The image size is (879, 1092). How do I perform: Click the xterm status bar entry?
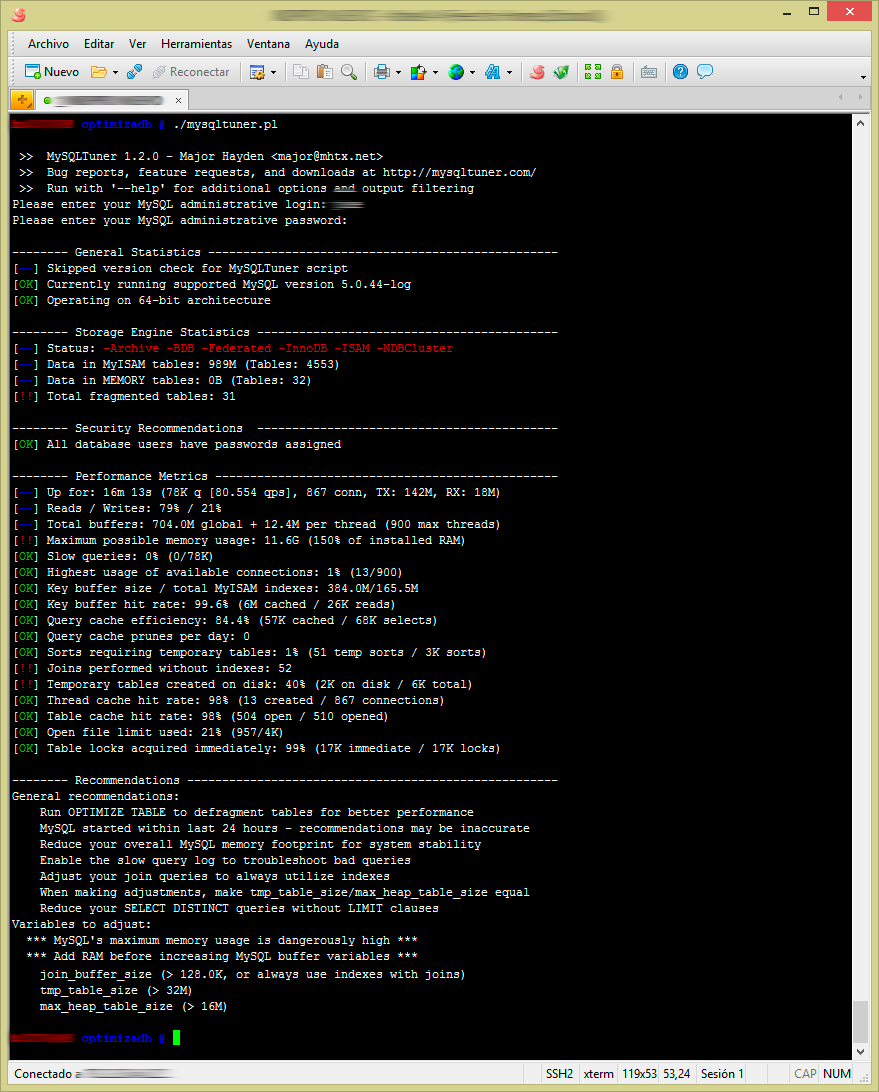coord(598,1073)
